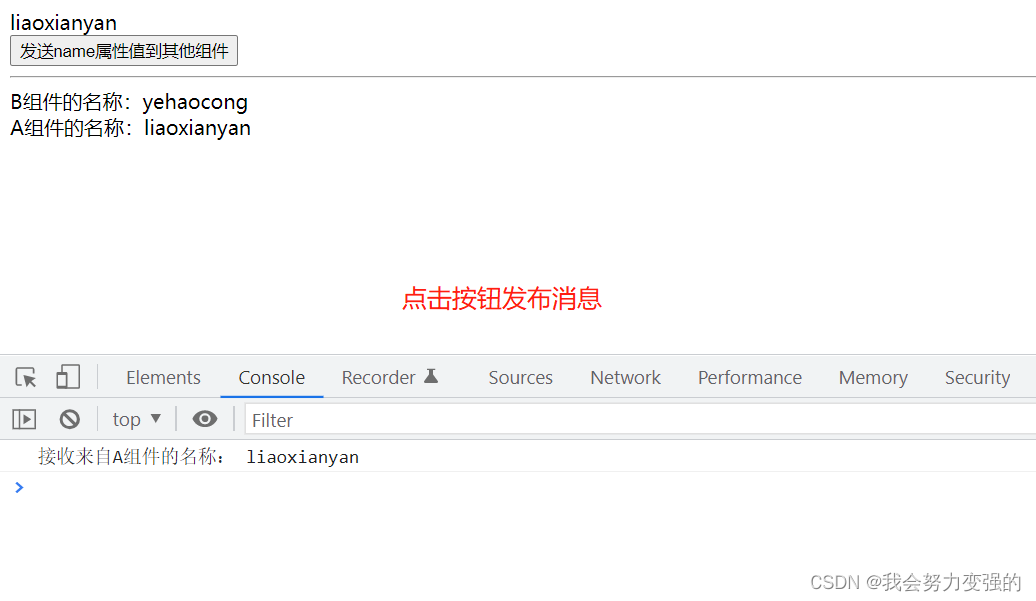Expand the JavaScript context selector
The image size is (1036, 601).
(136, 418)
